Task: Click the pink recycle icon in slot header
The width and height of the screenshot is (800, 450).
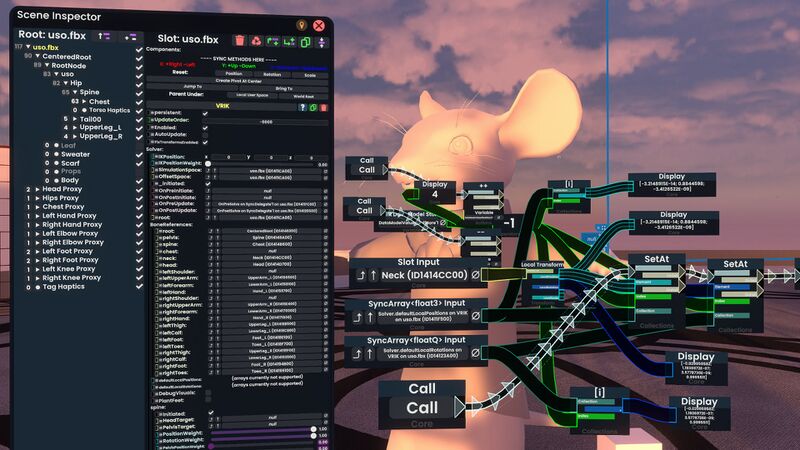Action: (256, 41)
